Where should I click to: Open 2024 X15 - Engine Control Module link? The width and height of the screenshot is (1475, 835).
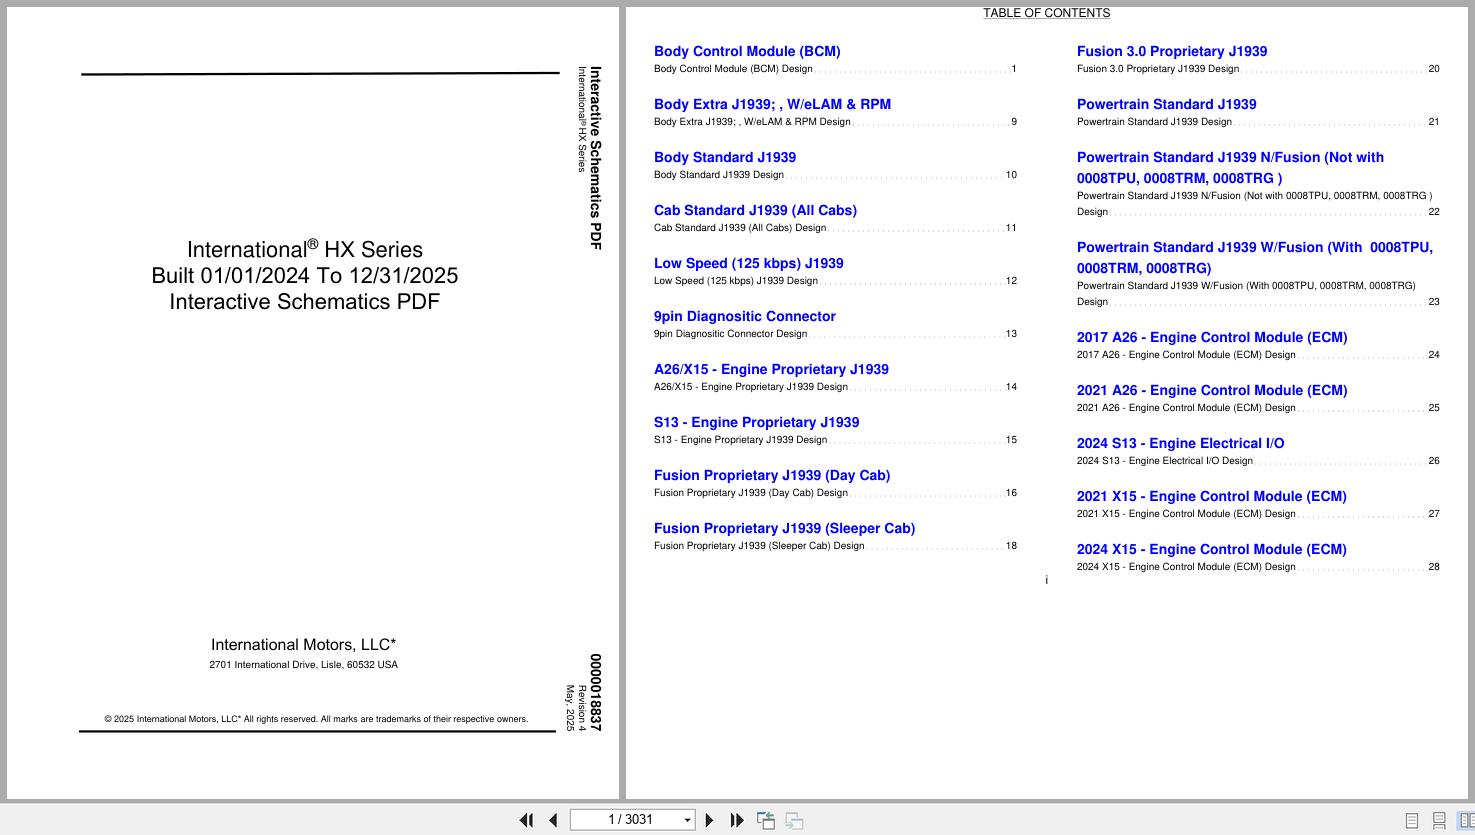pyautogui.click(x=1211, y=549)
